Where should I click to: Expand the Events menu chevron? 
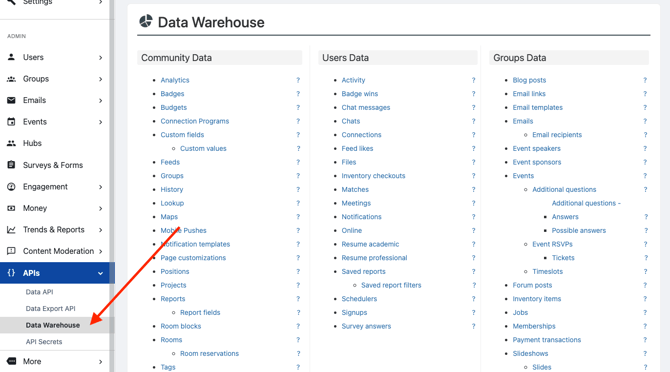click(100, 122)
